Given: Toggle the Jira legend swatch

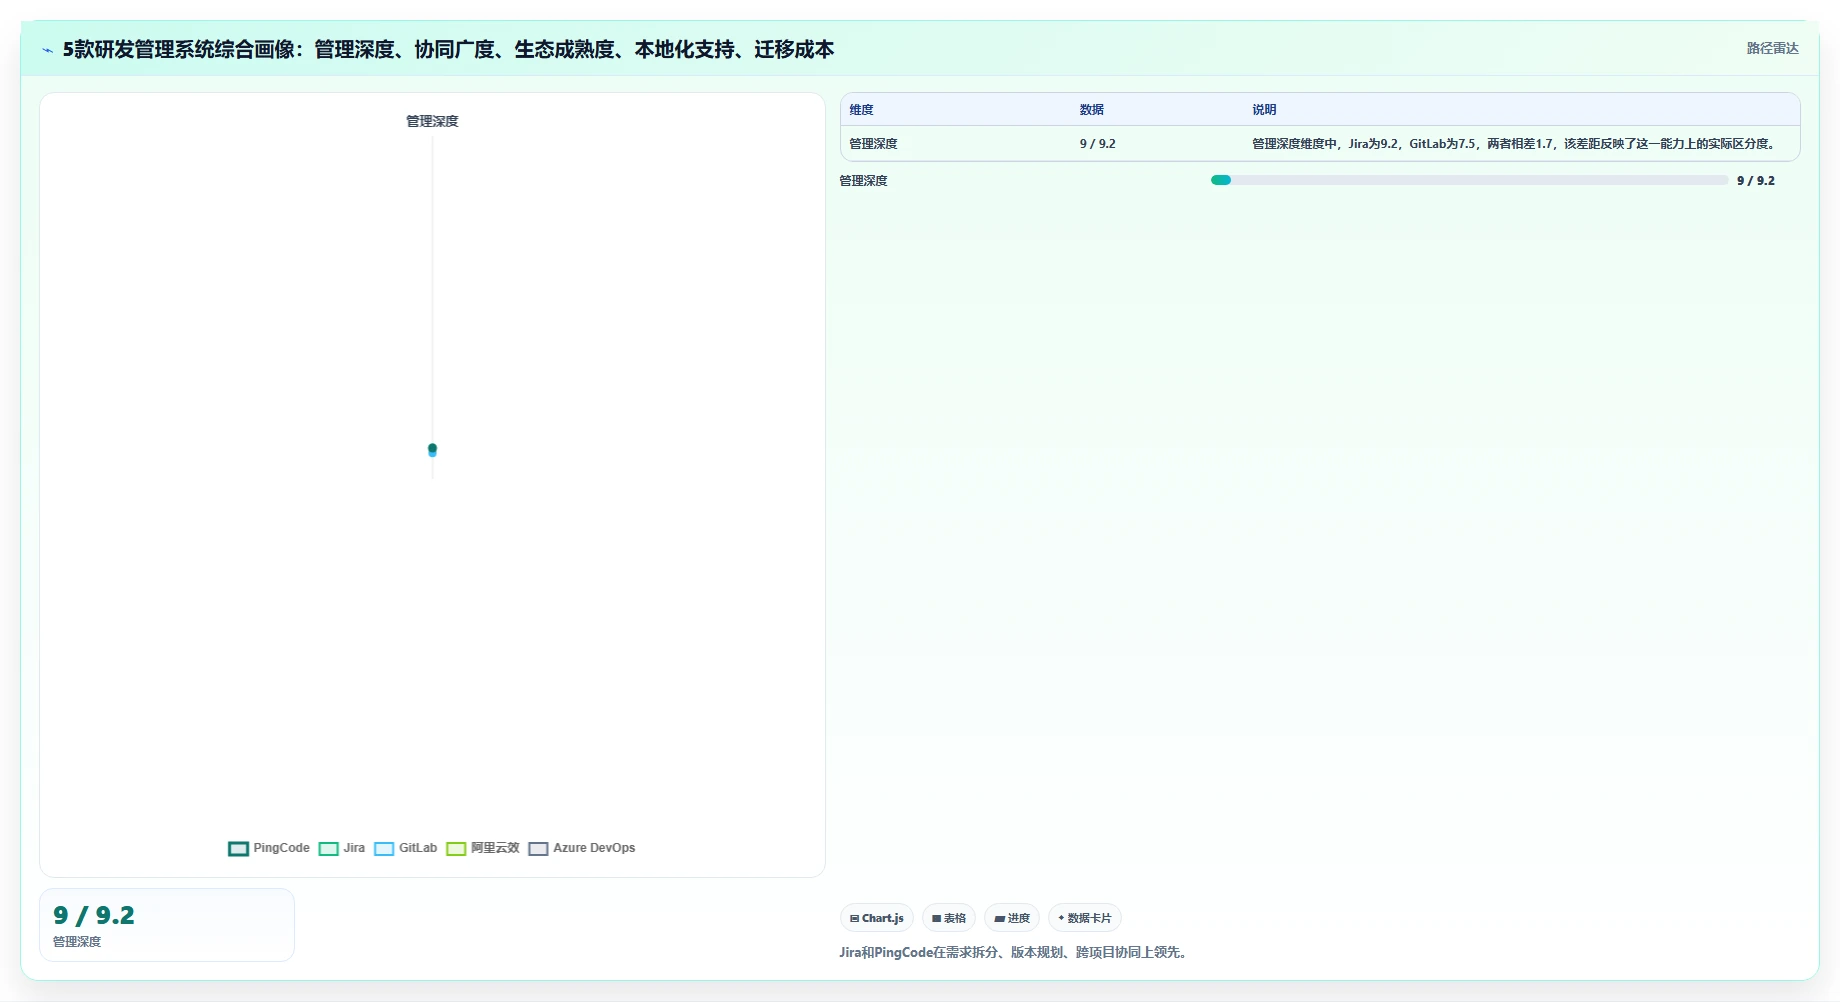Looking at the screenshot, I should point(328,849).
